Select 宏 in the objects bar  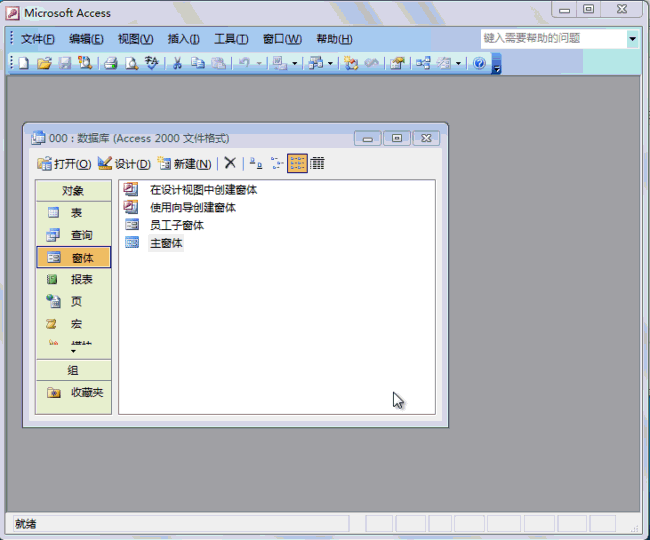coord(73,324)
